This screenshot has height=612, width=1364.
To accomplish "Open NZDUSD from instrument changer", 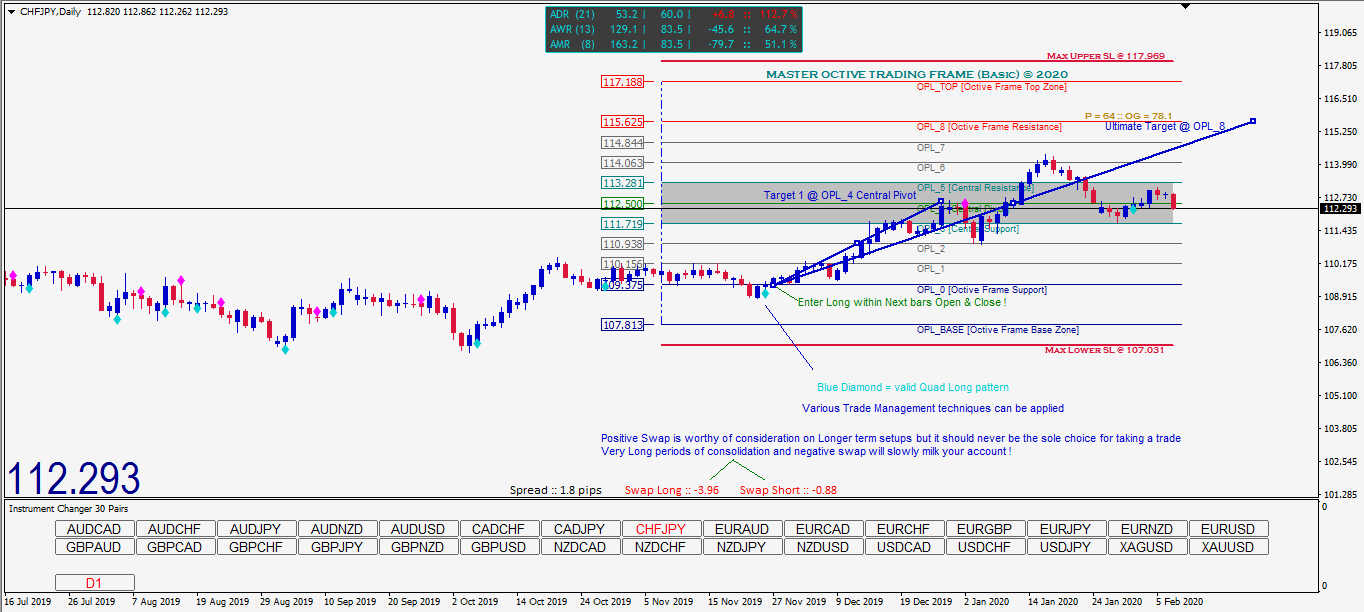I will click(823, 547).
